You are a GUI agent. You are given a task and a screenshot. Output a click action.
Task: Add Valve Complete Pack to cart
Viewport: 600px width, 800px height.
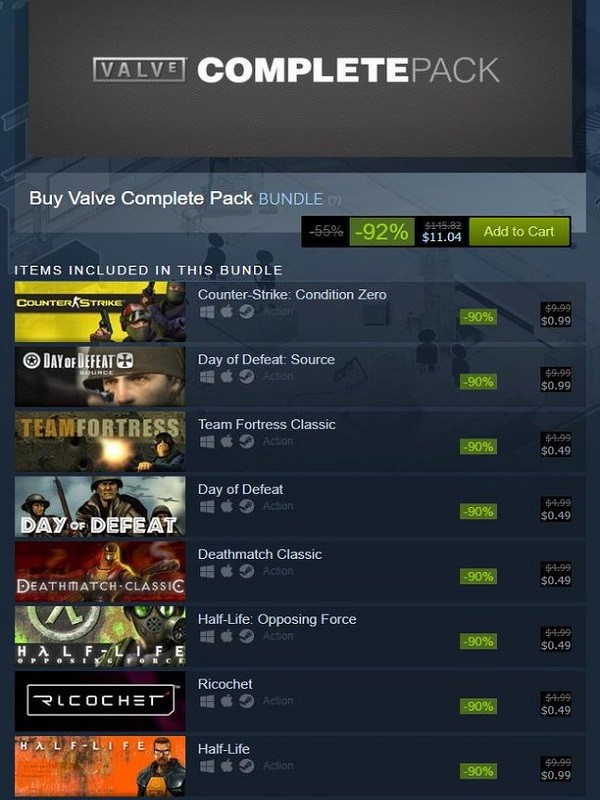519,232
